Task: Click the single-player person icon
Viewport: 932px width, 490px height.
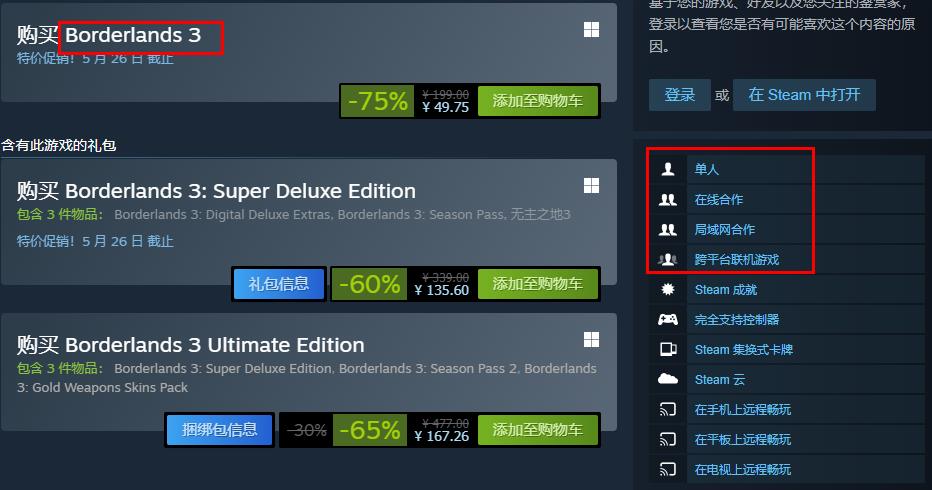Action: [x=667, y=169]
